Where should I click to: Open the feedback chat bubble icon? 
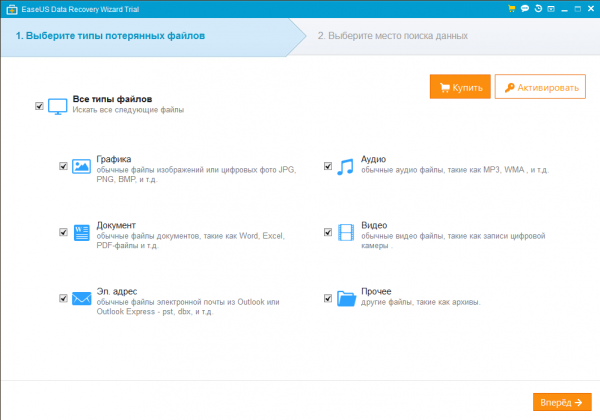coord(525,8)
